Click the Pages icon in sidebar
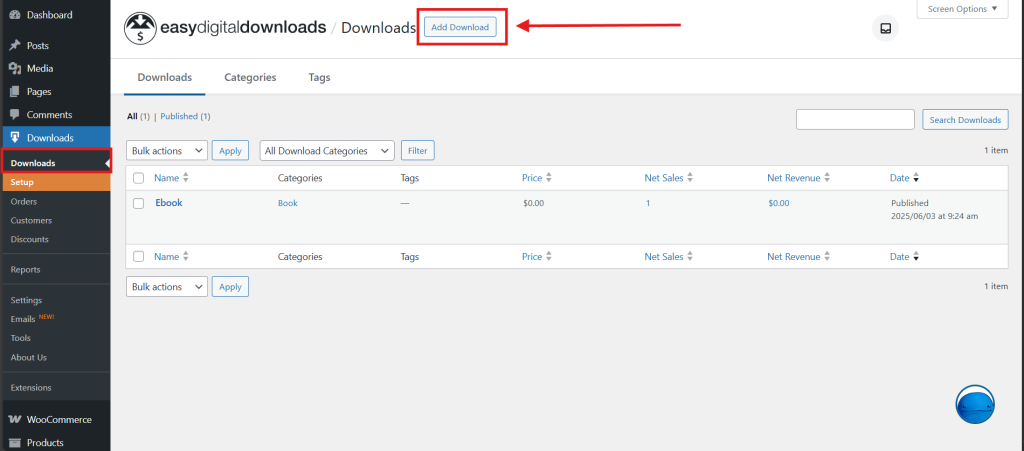 click(x=15, y=92)
